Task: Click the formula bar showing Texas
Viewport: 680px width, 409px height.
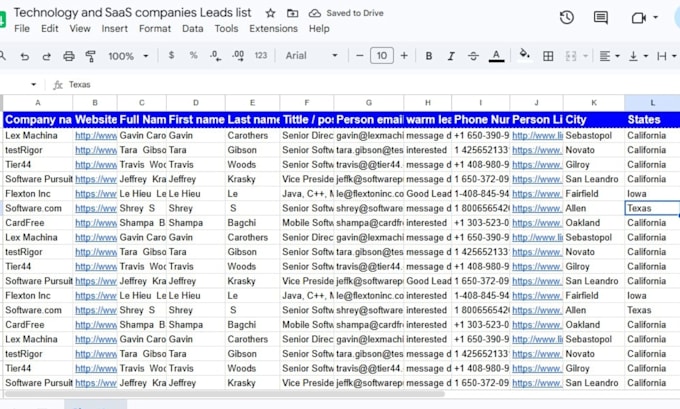Action: 373,85
